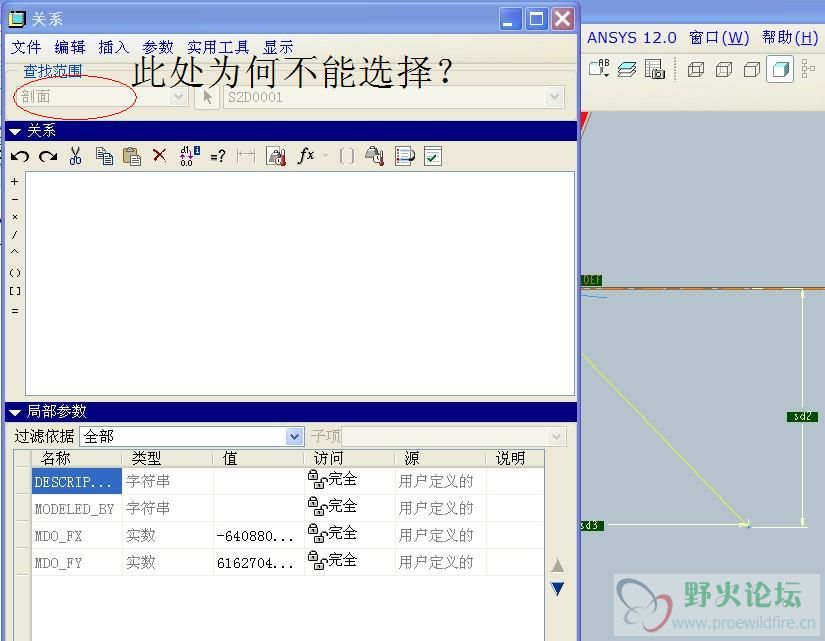This screenshot has width=825, height=641.
Task: Insert the plus operator
Action: point(15,182)
